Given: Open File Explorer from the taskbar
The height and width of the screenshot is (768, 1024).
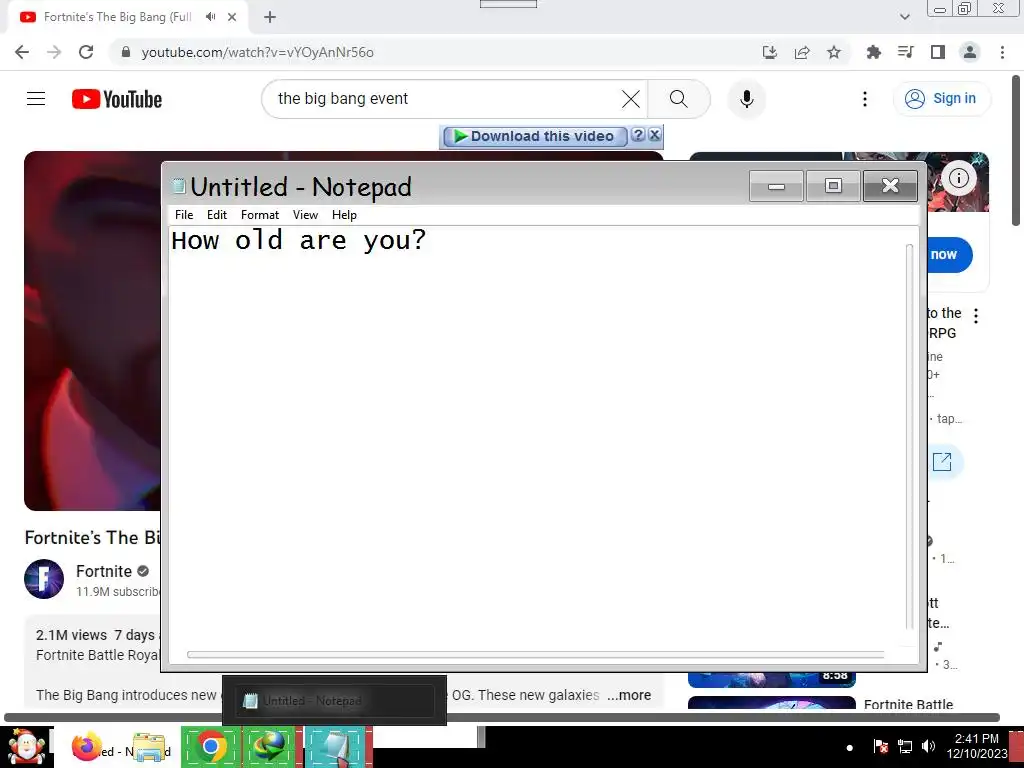Looking at the screenshot, I should pyautogui.click(x=150, y=747).
